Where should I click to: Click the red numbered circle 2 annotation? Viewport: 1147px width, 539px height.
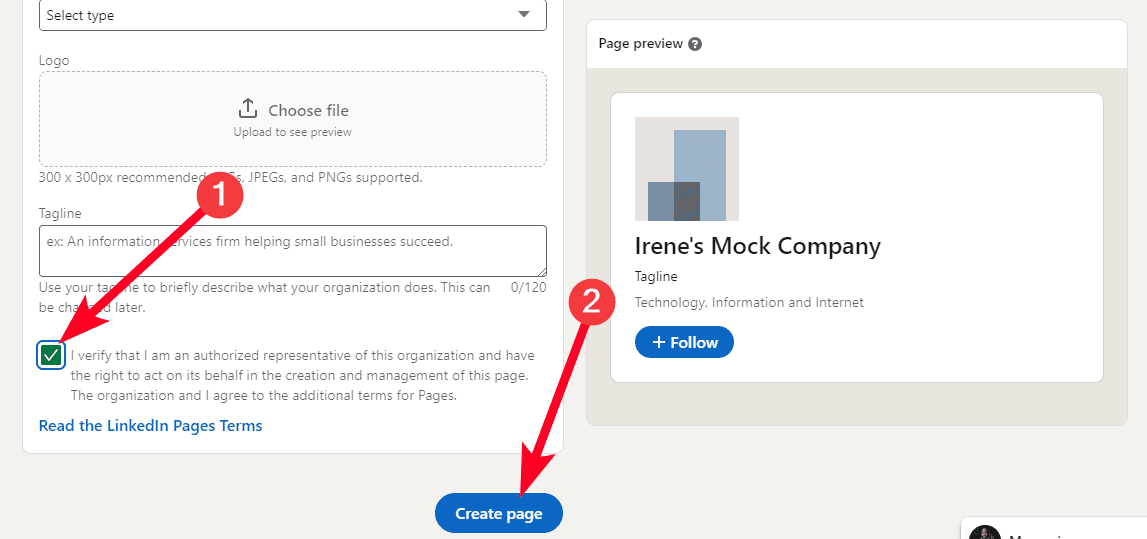tap(591, 302)
